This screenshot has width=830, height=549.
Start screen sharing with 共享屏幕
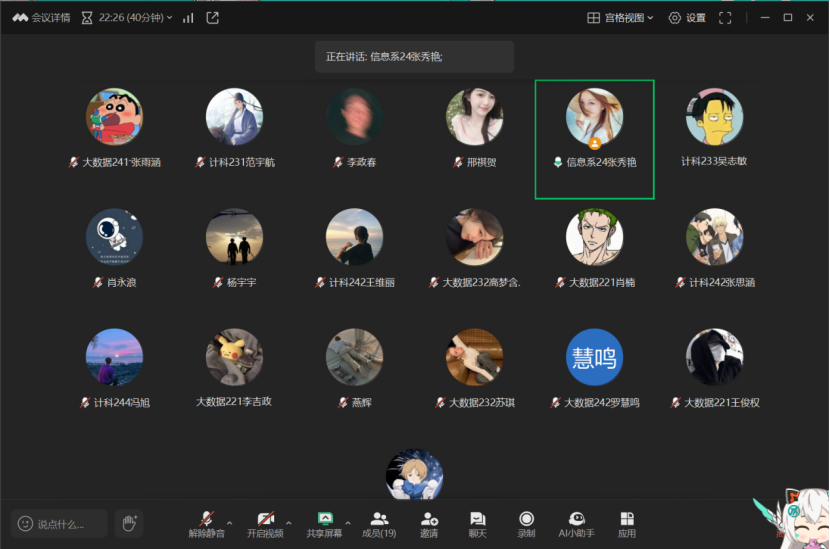pyautogui.click(x=324, y=523)
